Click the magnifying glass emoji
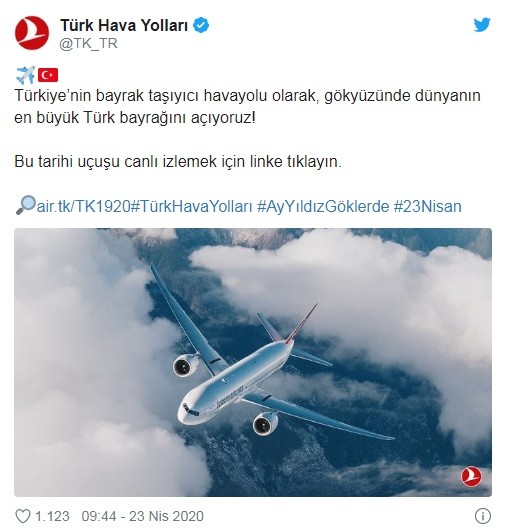Image resolution: width=509 pixels, height=531 pixels. [25, 205]
